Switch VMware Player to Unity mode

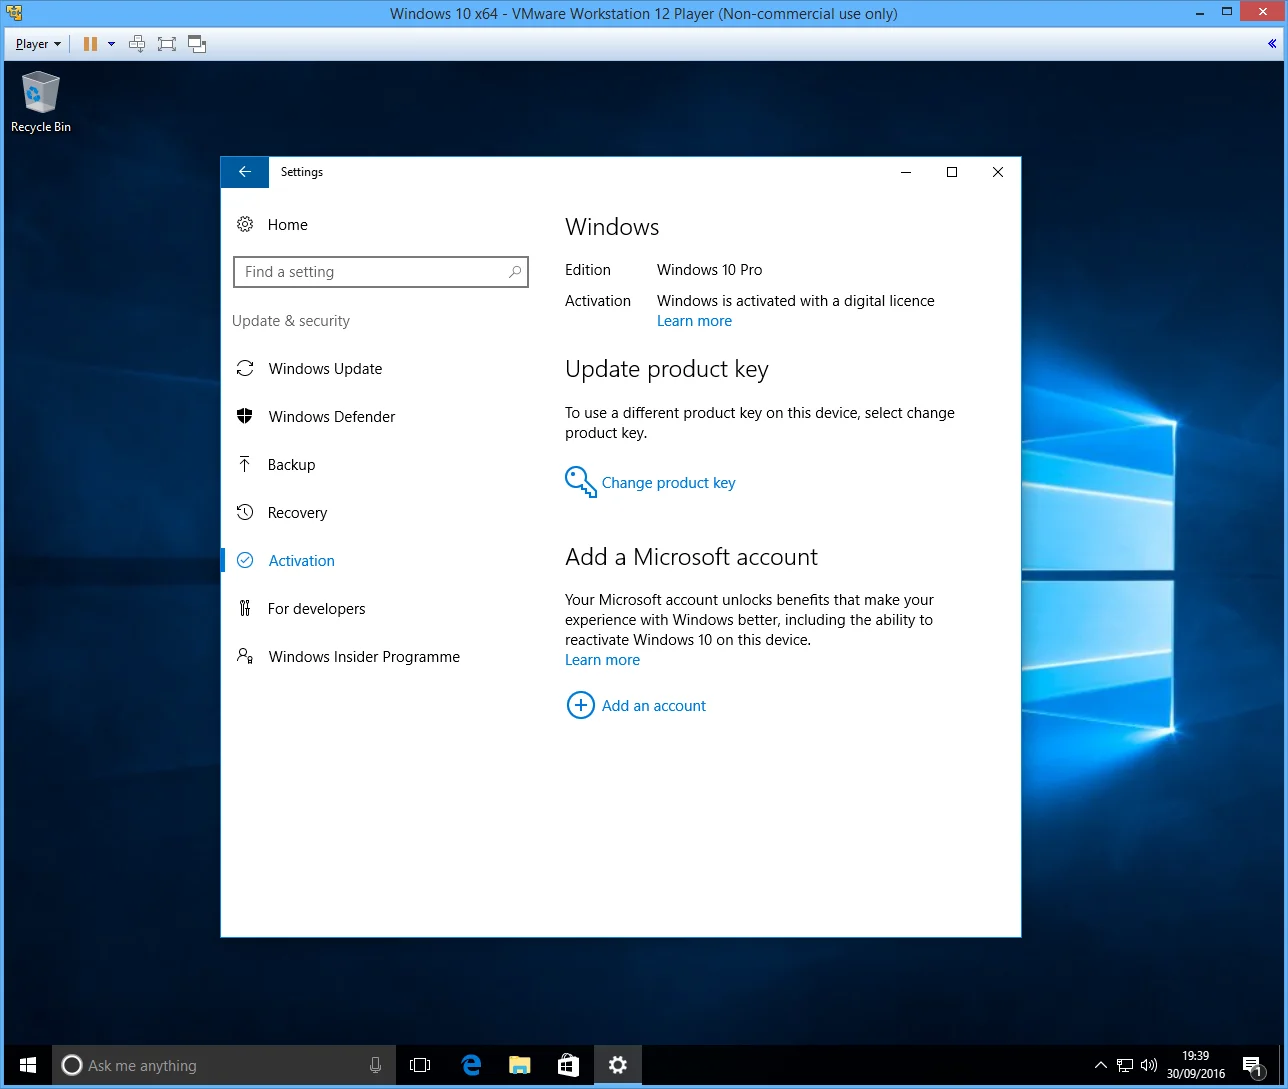197,44
